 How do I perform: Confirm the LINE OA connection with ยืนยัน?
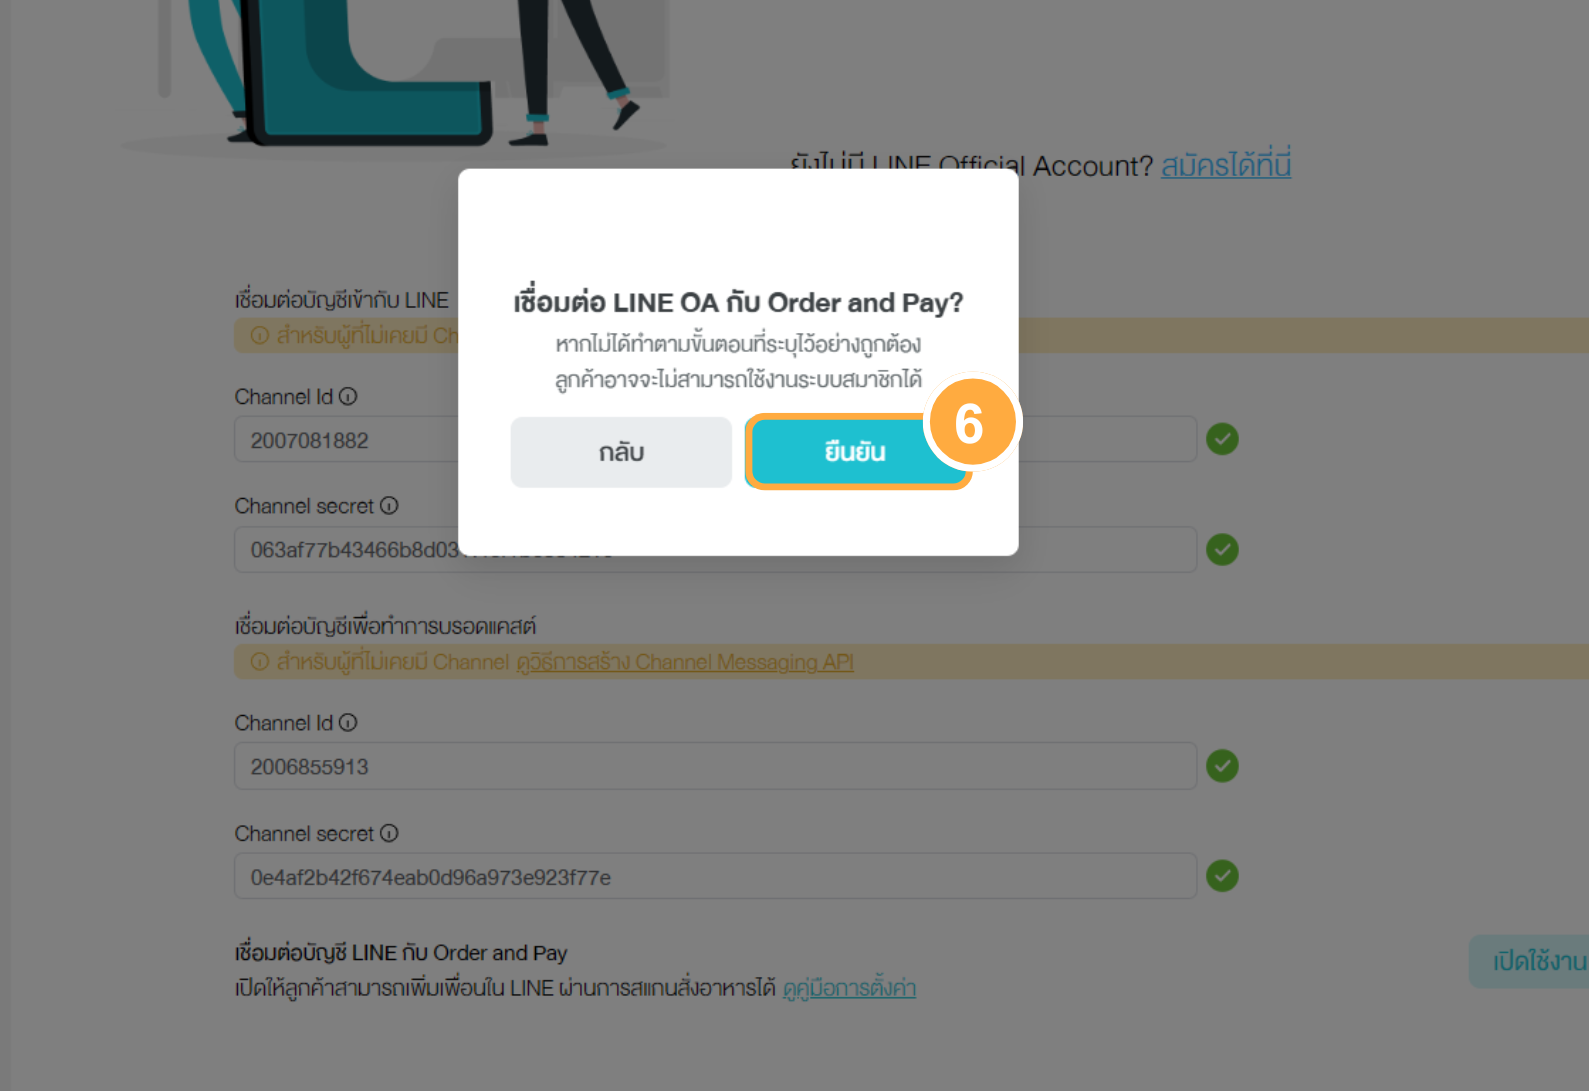click(856, 452)
